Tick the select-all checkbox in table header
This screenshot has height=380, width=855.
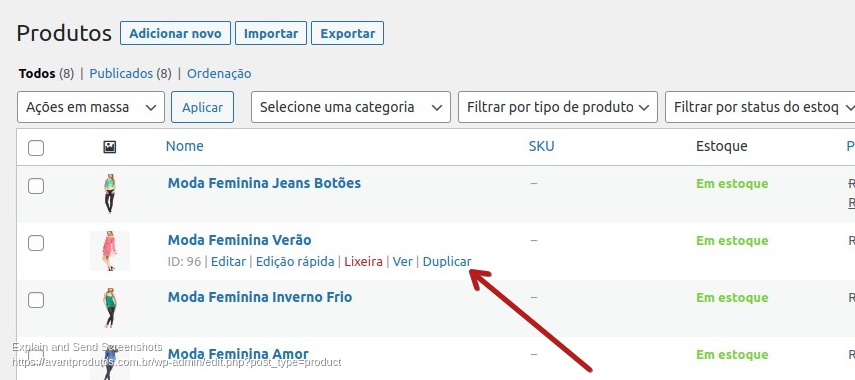(x=36, y=148)
